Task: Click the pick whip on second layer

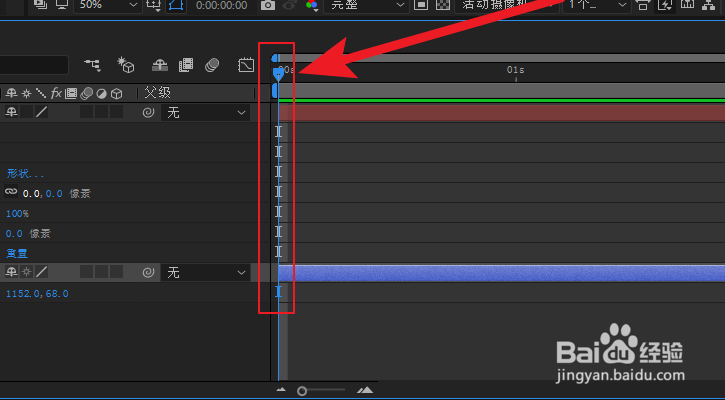Action: coord(148,273)
